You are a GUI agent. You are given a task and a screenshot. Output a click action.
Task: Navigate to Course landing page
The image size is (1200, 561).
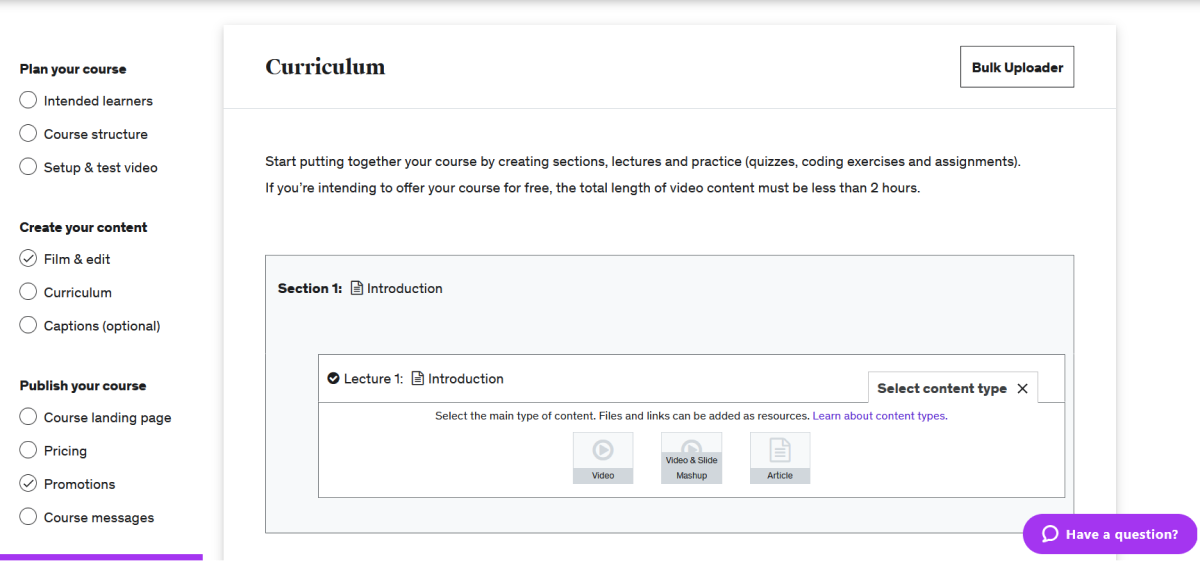[x=108, y=418]
